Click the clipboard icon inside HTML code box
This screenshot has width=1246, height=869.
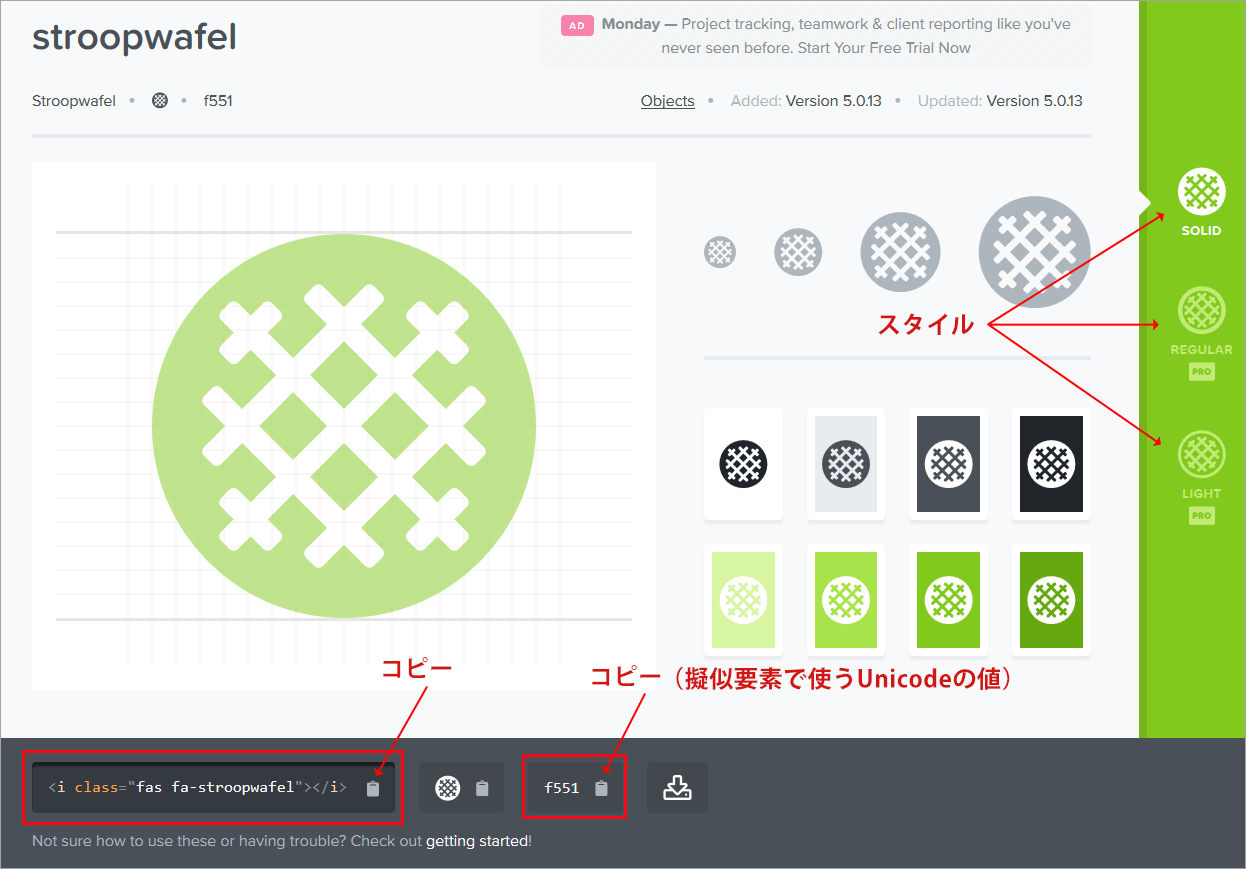coord(373,787)
